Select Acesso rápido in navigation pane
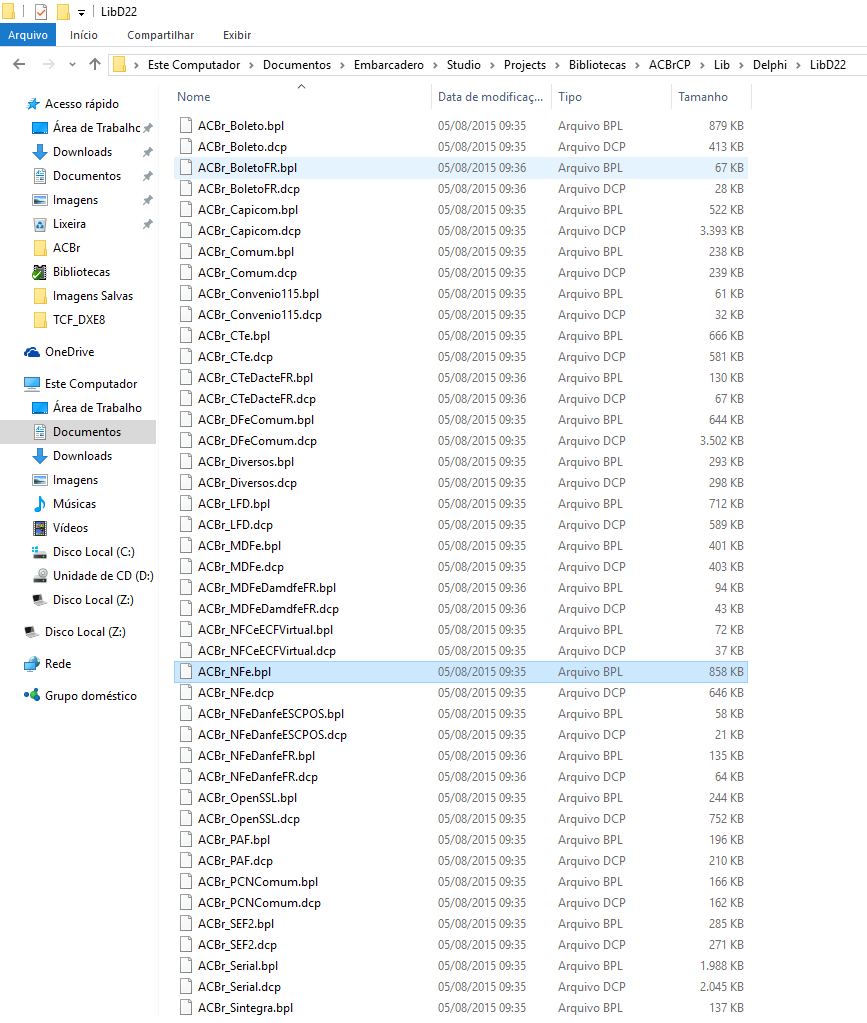The width and height of the screenshot is (867, 1023). pyautogui.click(x=82, y=104)
